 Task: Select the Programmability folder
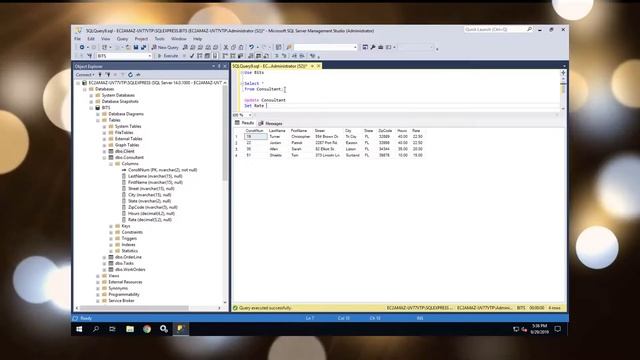point(124,294)
